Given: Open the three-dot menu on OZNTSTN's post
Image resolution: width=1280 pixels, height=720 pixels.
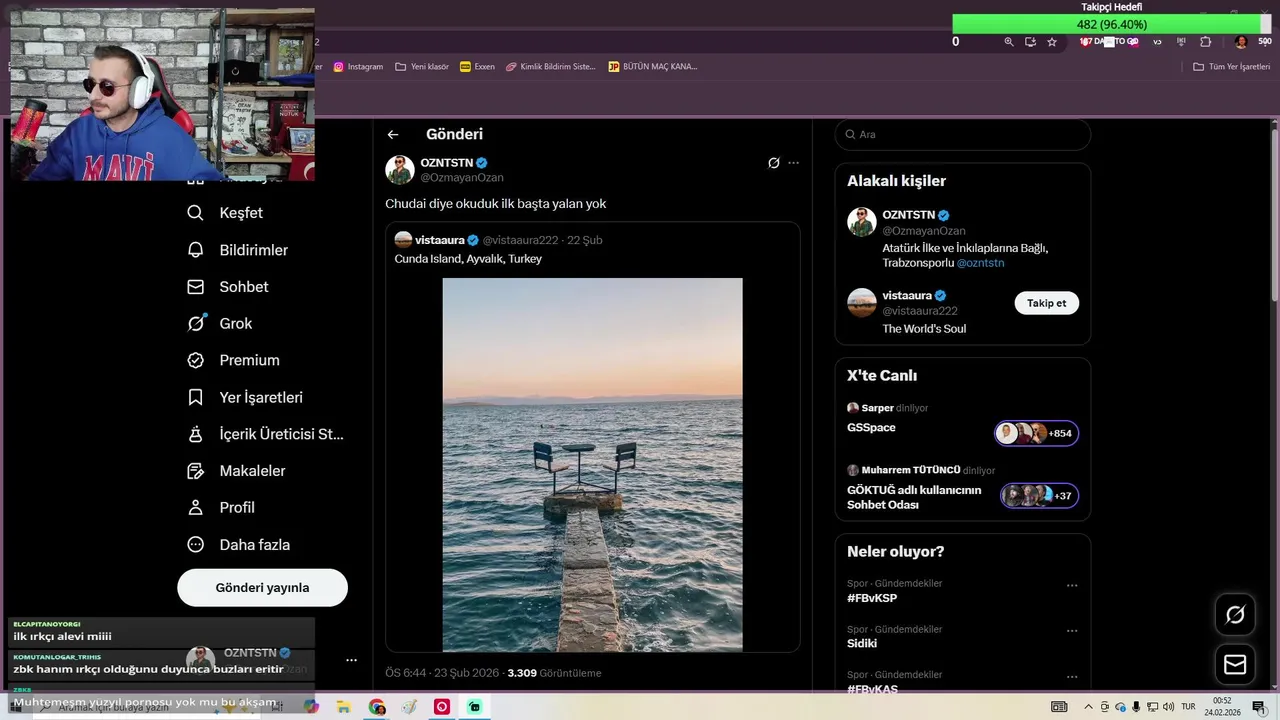Looking at the screenshot, I should coord(794,163).
